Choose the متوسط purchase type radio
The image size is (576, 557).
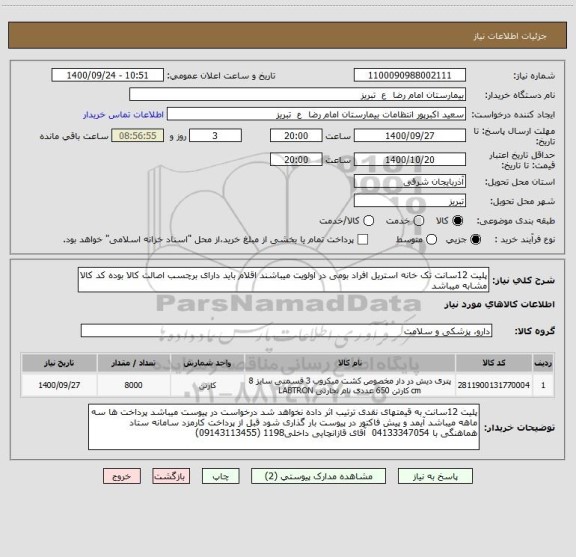point(431,240)
